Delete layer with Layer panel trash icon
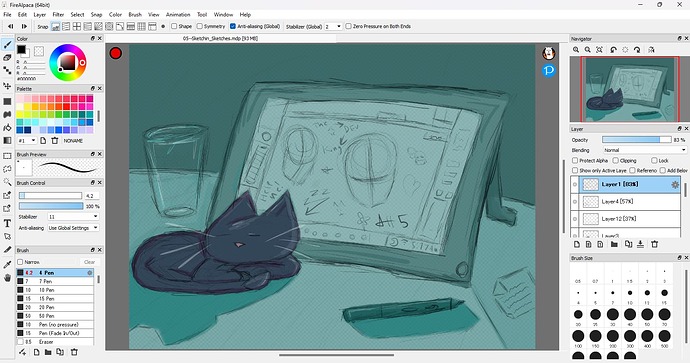The width and height of the screenshot is (690, 363). point(654,244)
